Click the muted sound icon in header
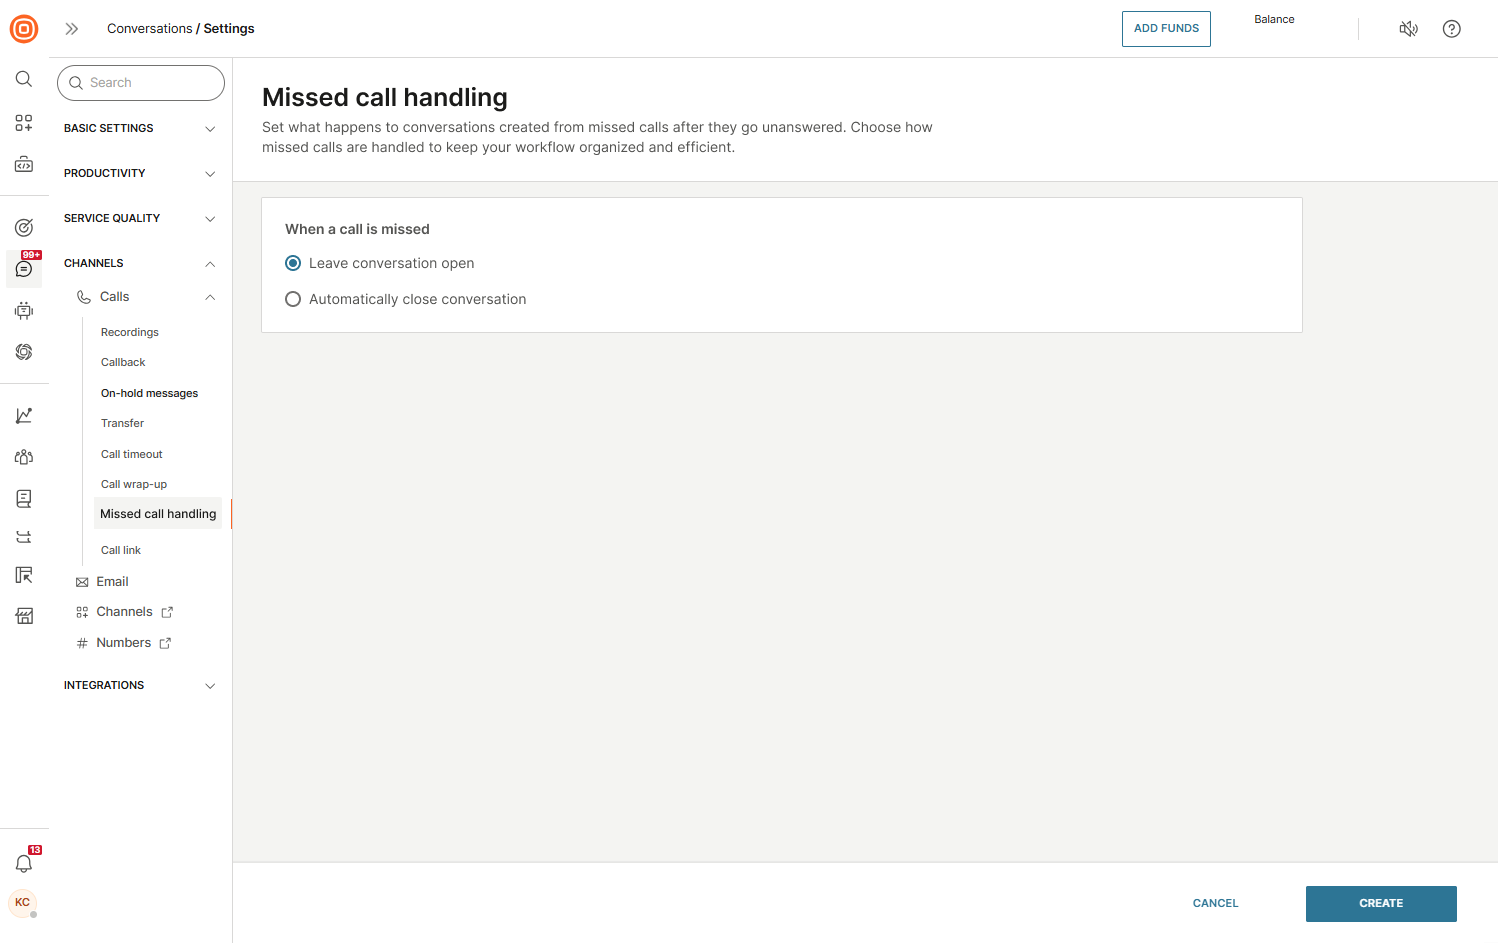 [x=1408, y=29]
